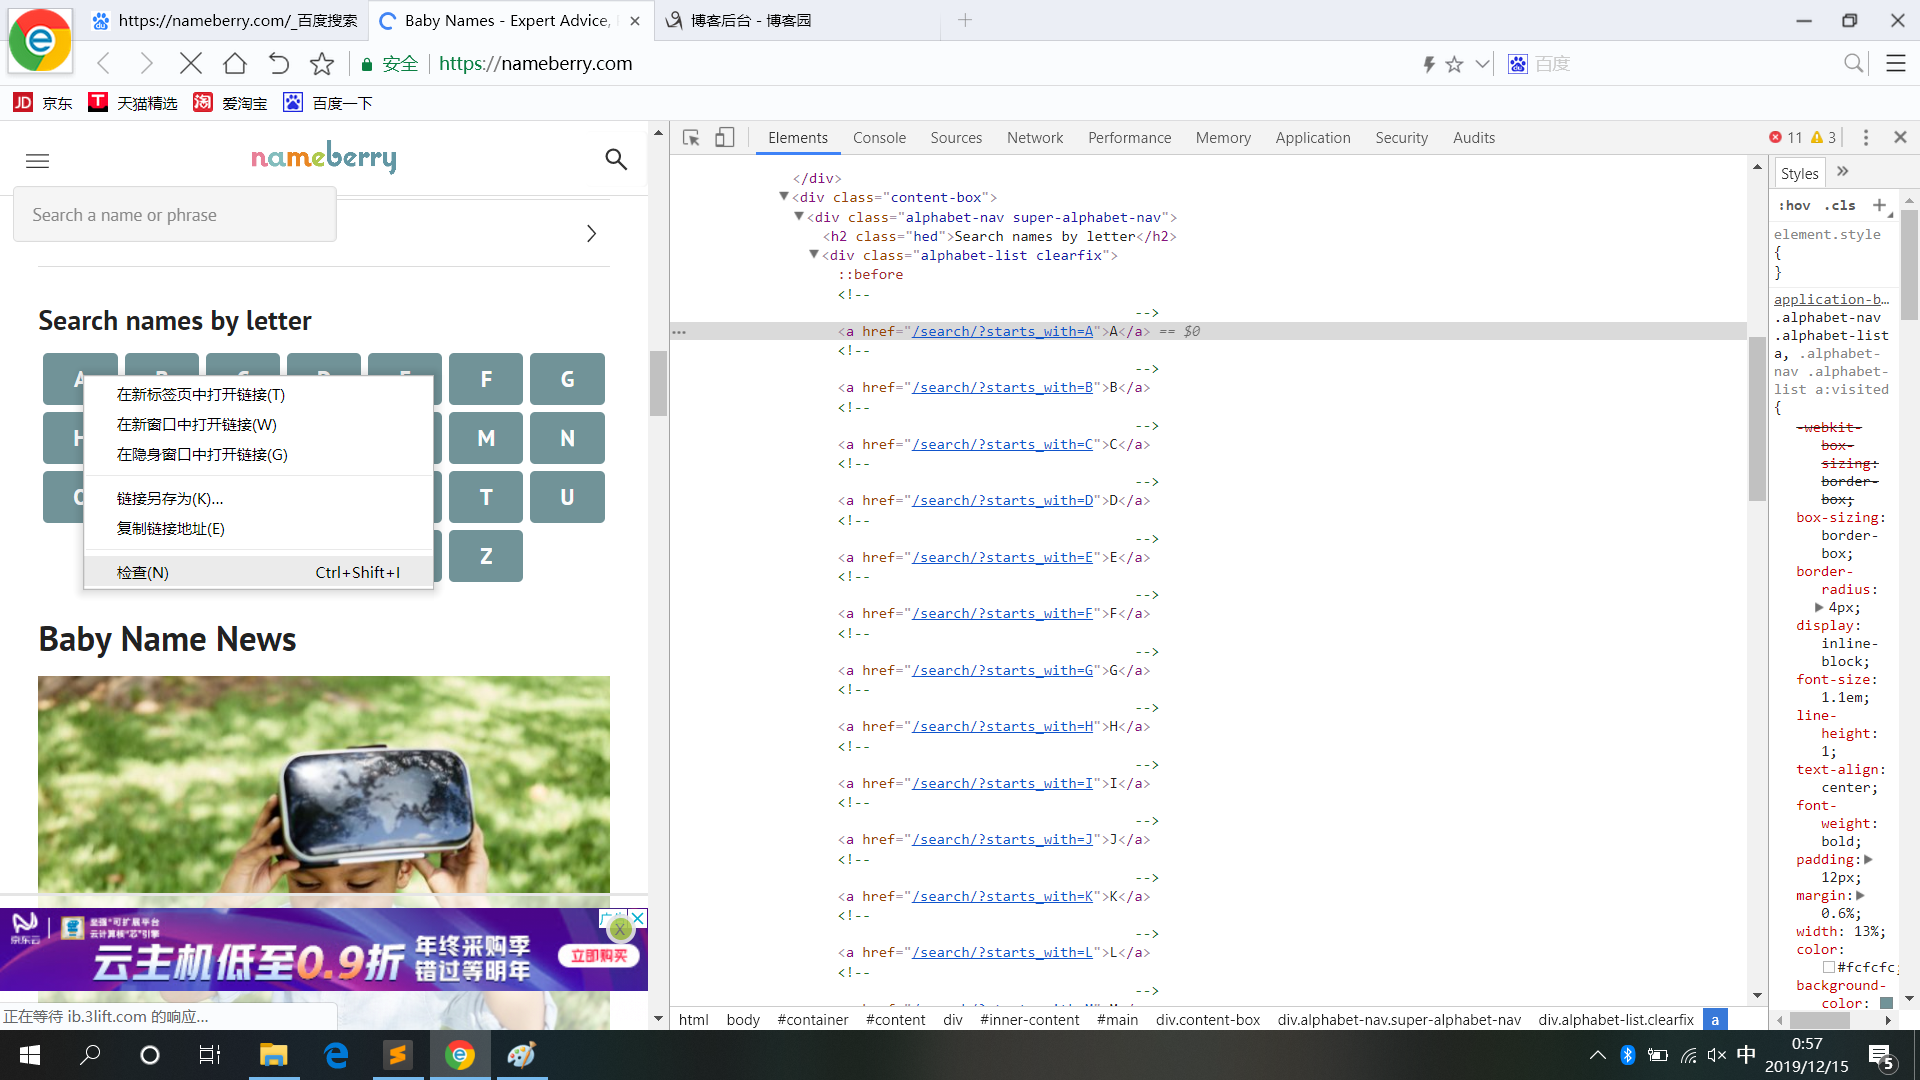
Task: Open the Application tab in DevTools
Action: (x=1312, y=138)
